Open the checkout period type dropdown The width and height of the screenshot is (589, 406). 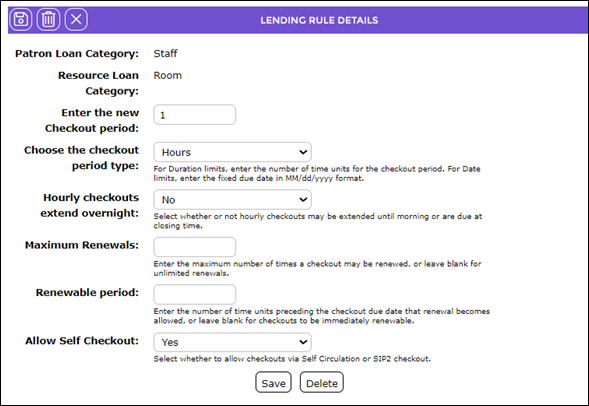(x=233, y=152)
